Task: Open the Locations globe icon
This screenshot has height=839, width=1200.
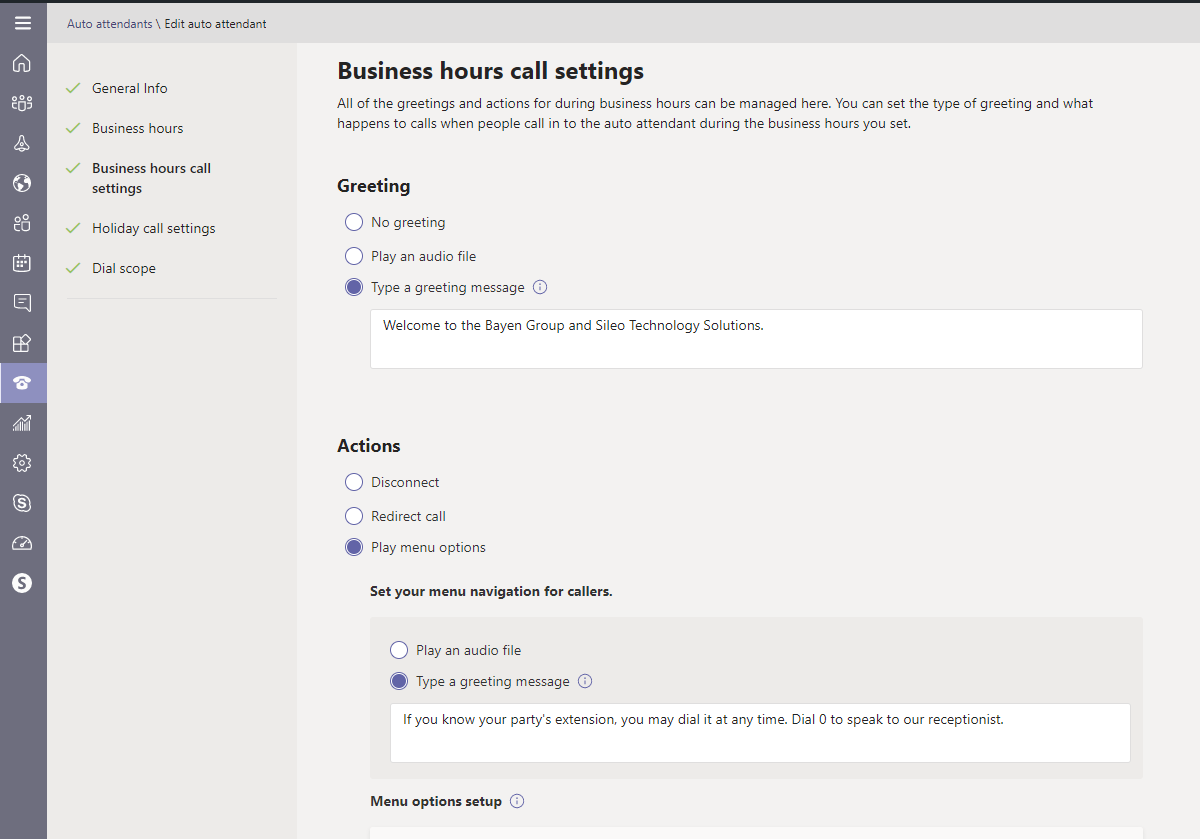Action: [22, 183]
